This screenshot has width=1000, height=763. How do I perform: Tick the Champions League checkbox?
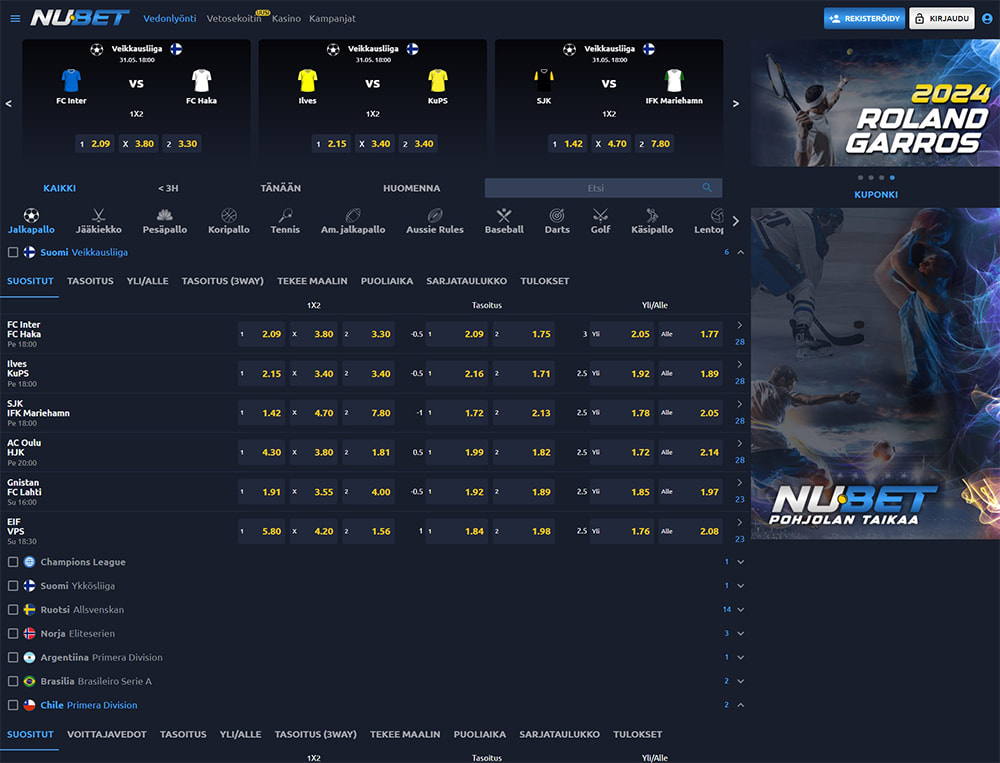13,562
